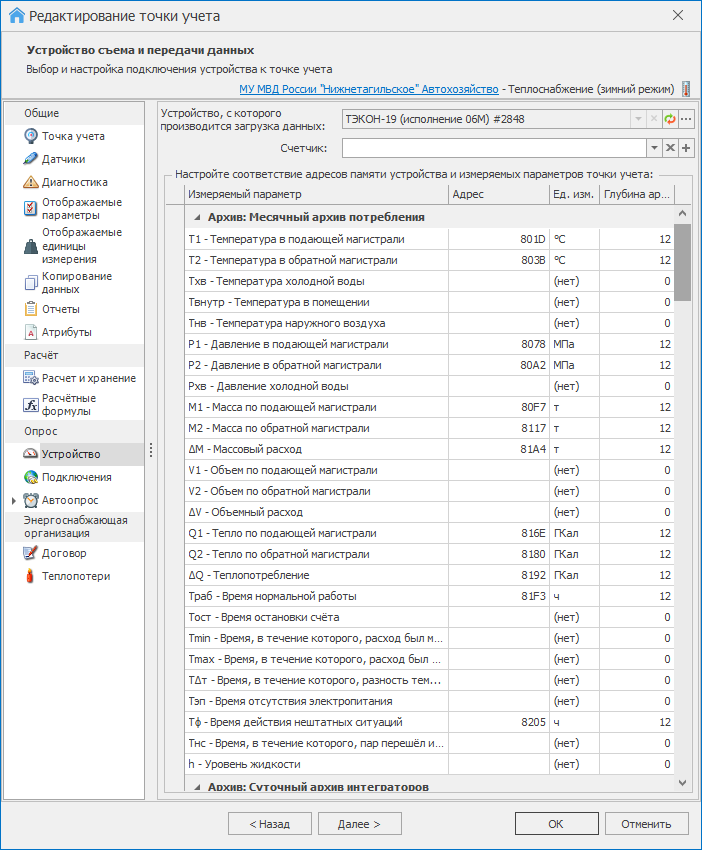Select Датчики in the sidebar

(63, 159)
